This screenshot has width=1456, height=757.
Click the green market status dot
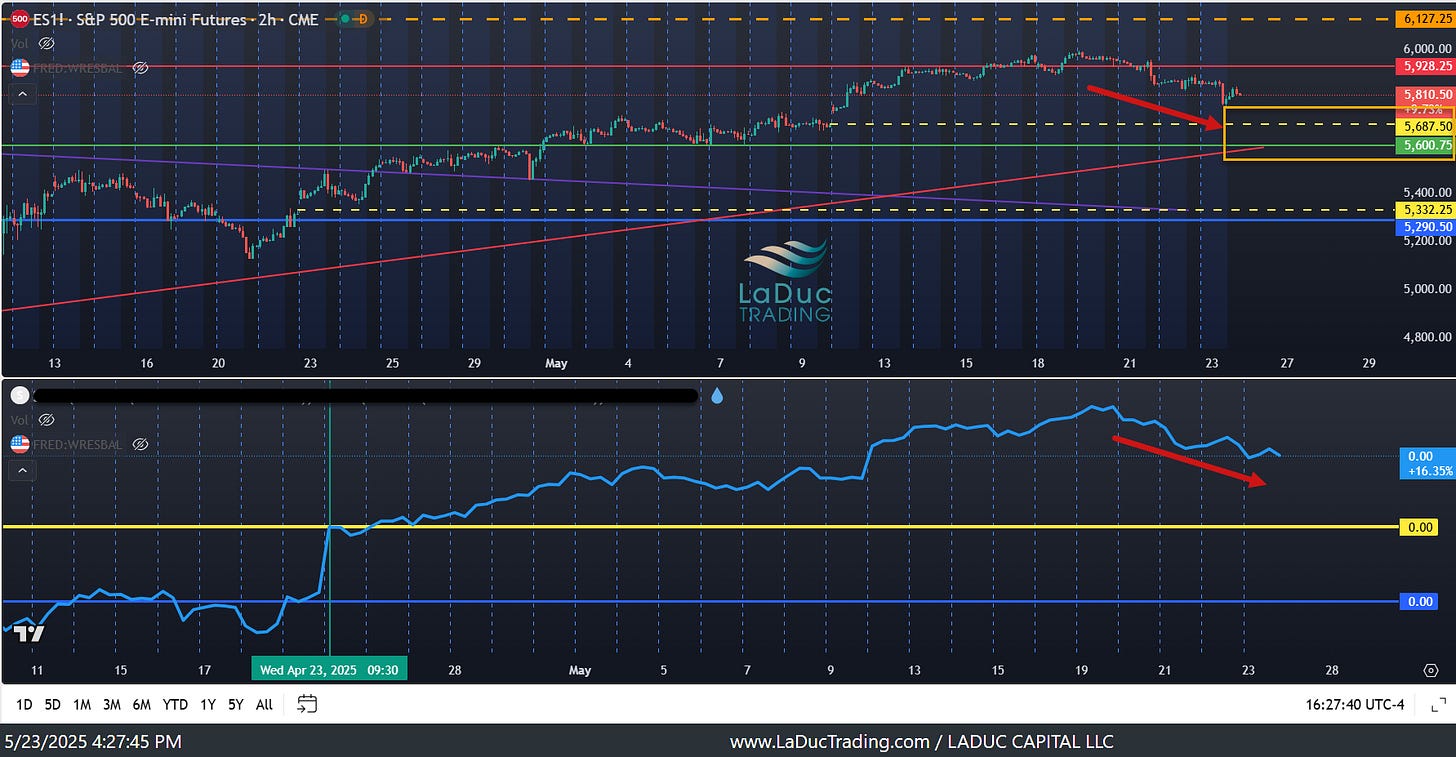pyautogui.click(x=345, y=19)
